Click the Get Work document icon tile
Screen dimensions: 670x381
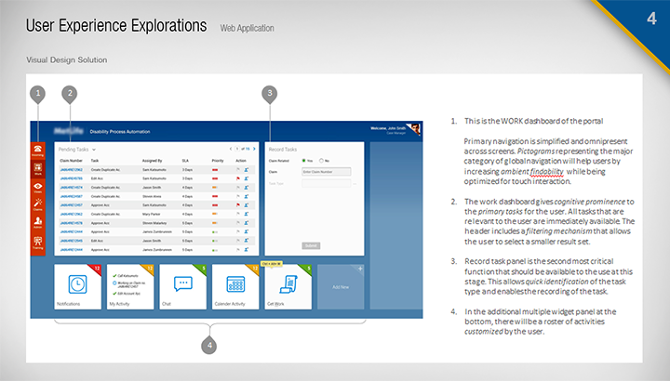pyautogui.click(x=288, y=284)
